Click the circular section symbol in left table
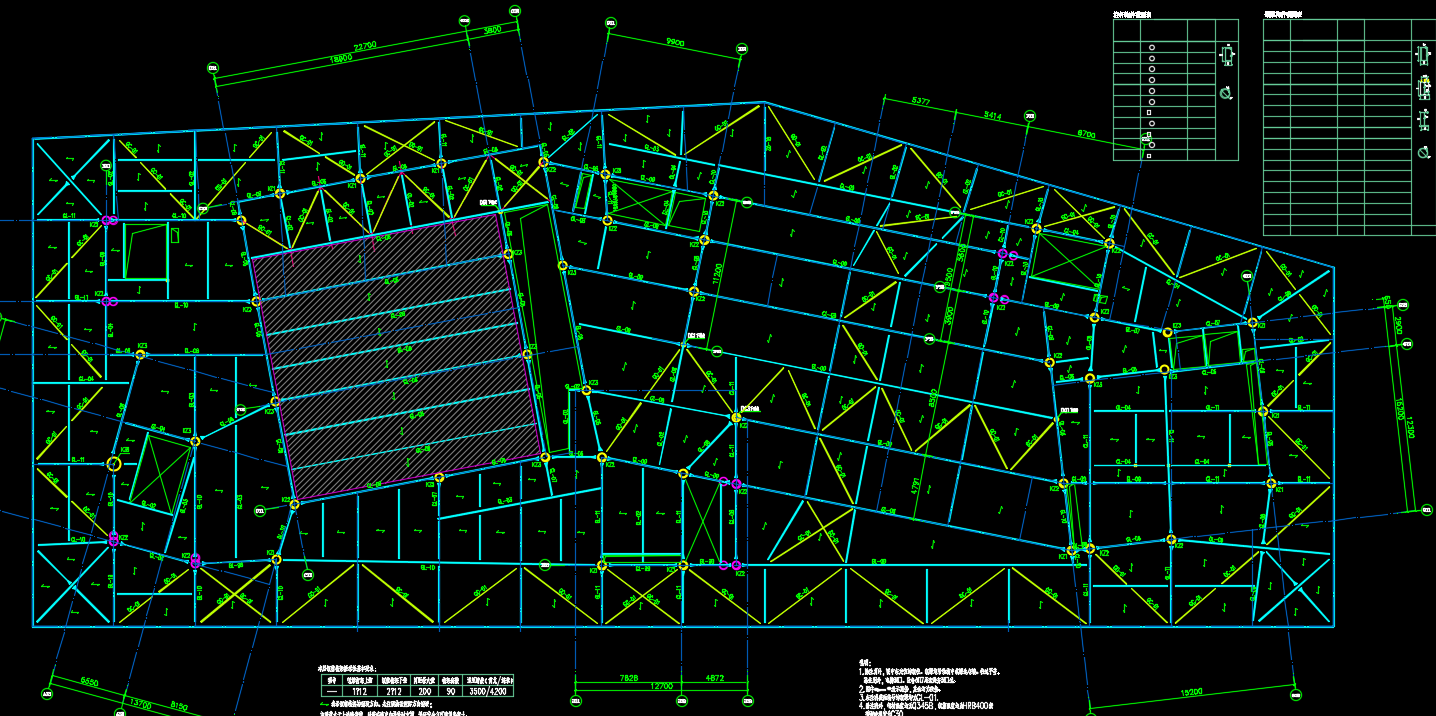 coord(1227,94)
